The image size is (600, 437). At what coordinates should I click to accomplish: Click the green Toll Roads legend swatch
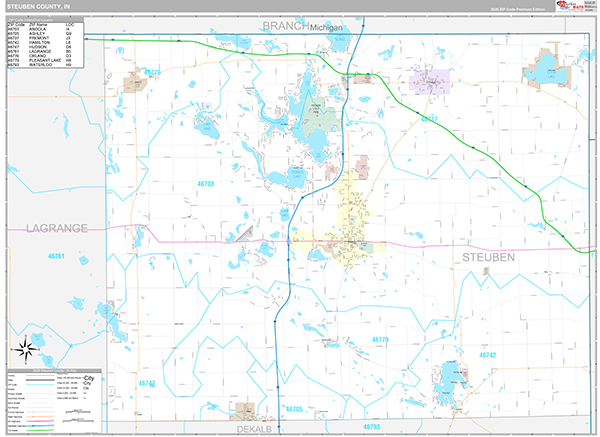(x=40, y=430)
